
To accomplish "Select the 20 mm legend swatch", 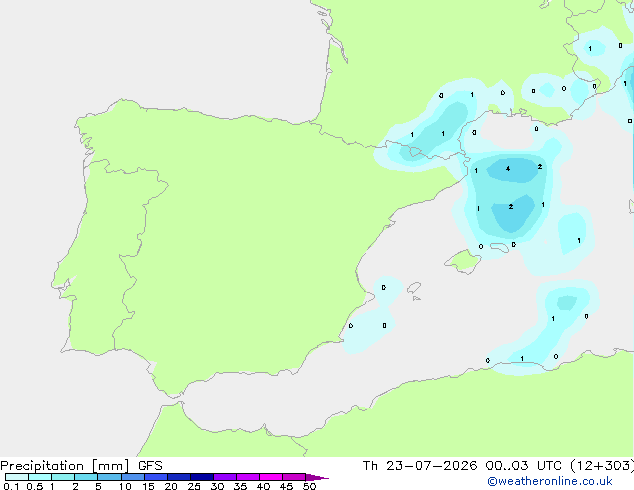I will 179,477.
